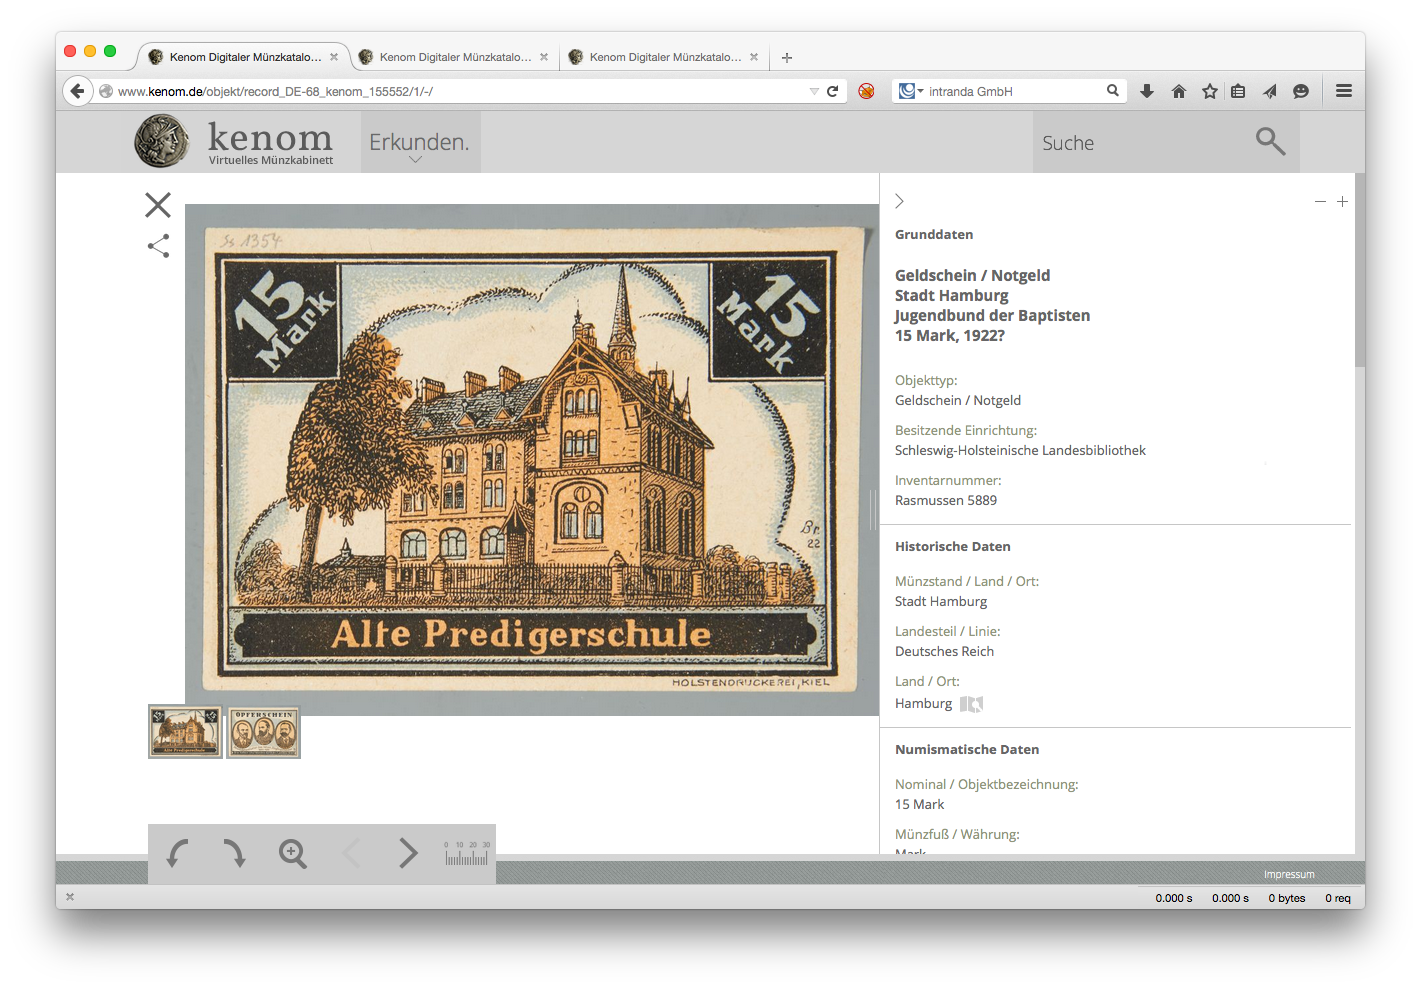Image resolution: width=1421 pixels, height=989 pixels.
Task: Open URL history dropdown arrow
Action: [x=814, y=91]
